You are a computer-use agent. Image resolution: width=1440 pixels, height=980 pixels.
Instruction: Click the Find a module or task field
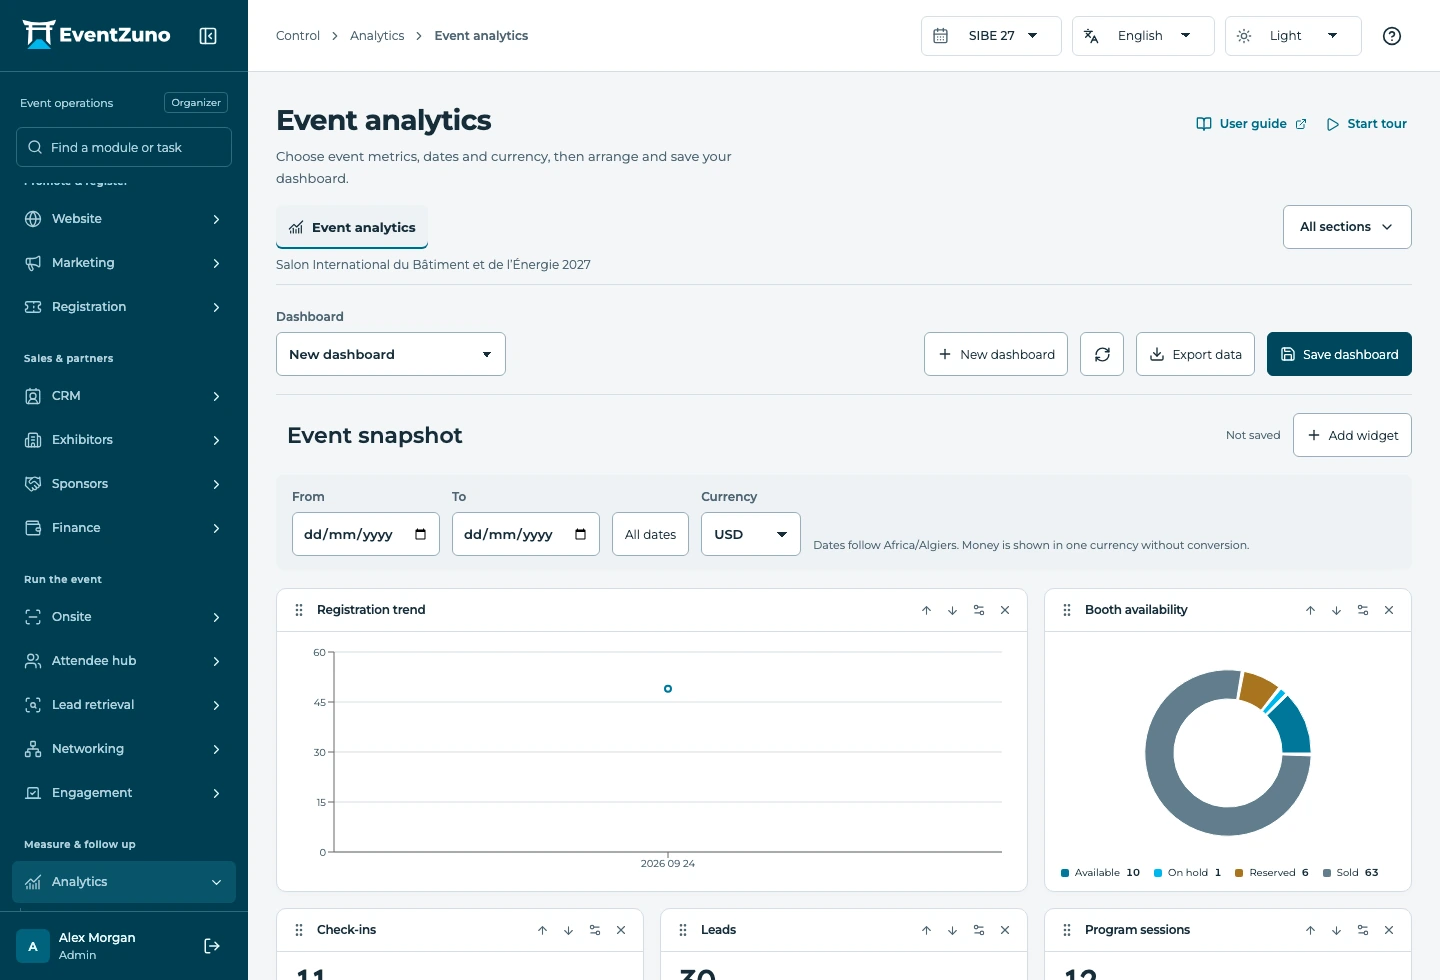pos(124,147)
